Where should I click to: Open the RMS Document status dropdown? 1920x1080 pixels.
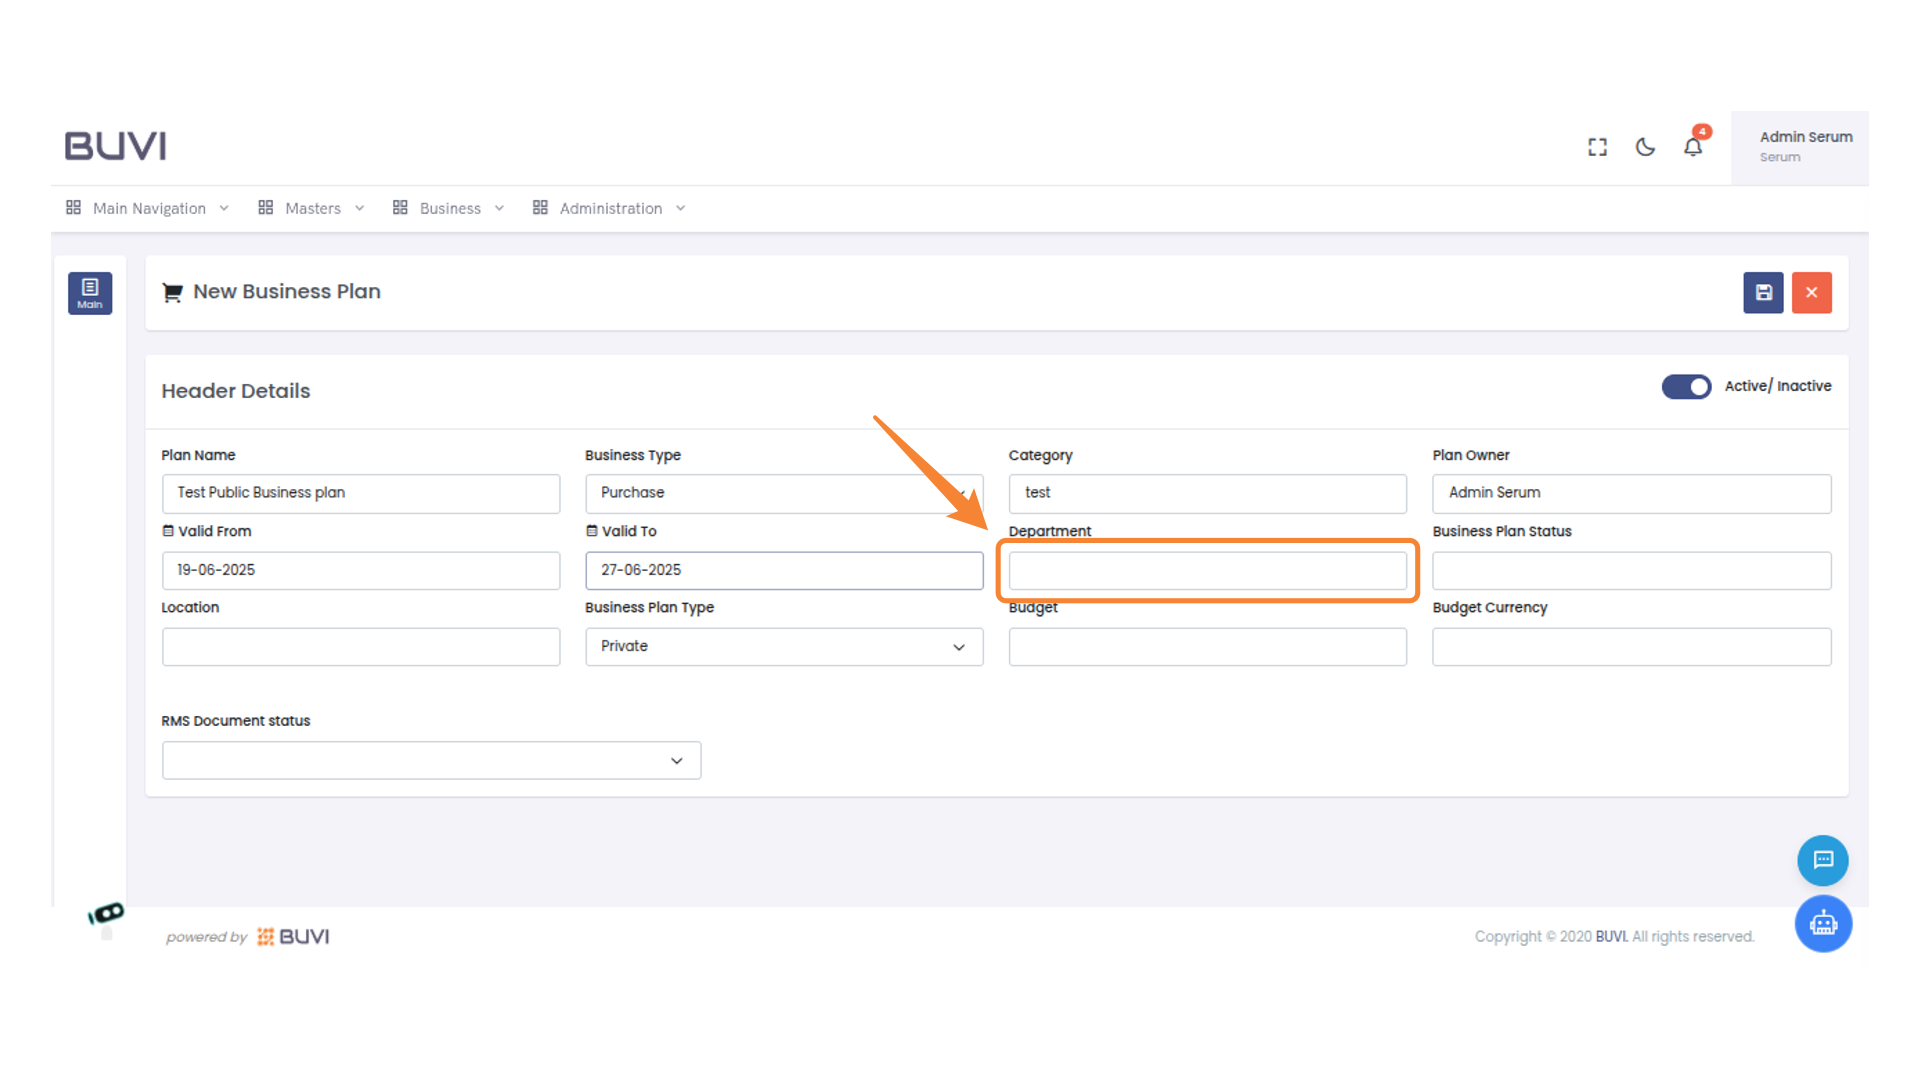click(431, 761)
